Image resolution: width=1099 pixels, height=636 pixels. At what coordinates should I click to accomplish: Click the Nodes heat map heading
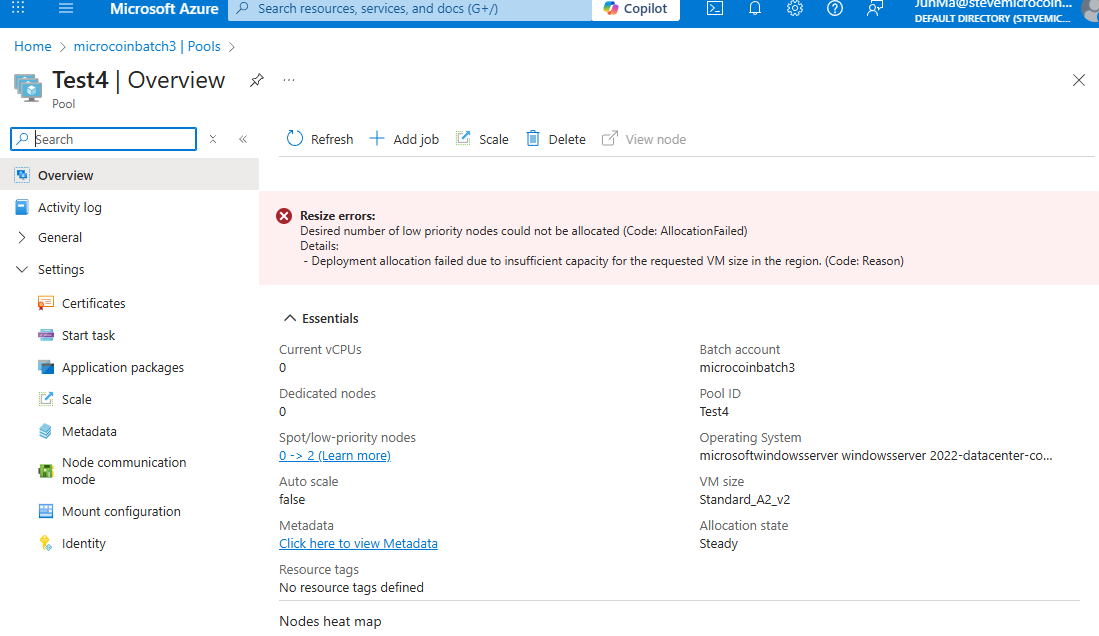tap(330, 621)
